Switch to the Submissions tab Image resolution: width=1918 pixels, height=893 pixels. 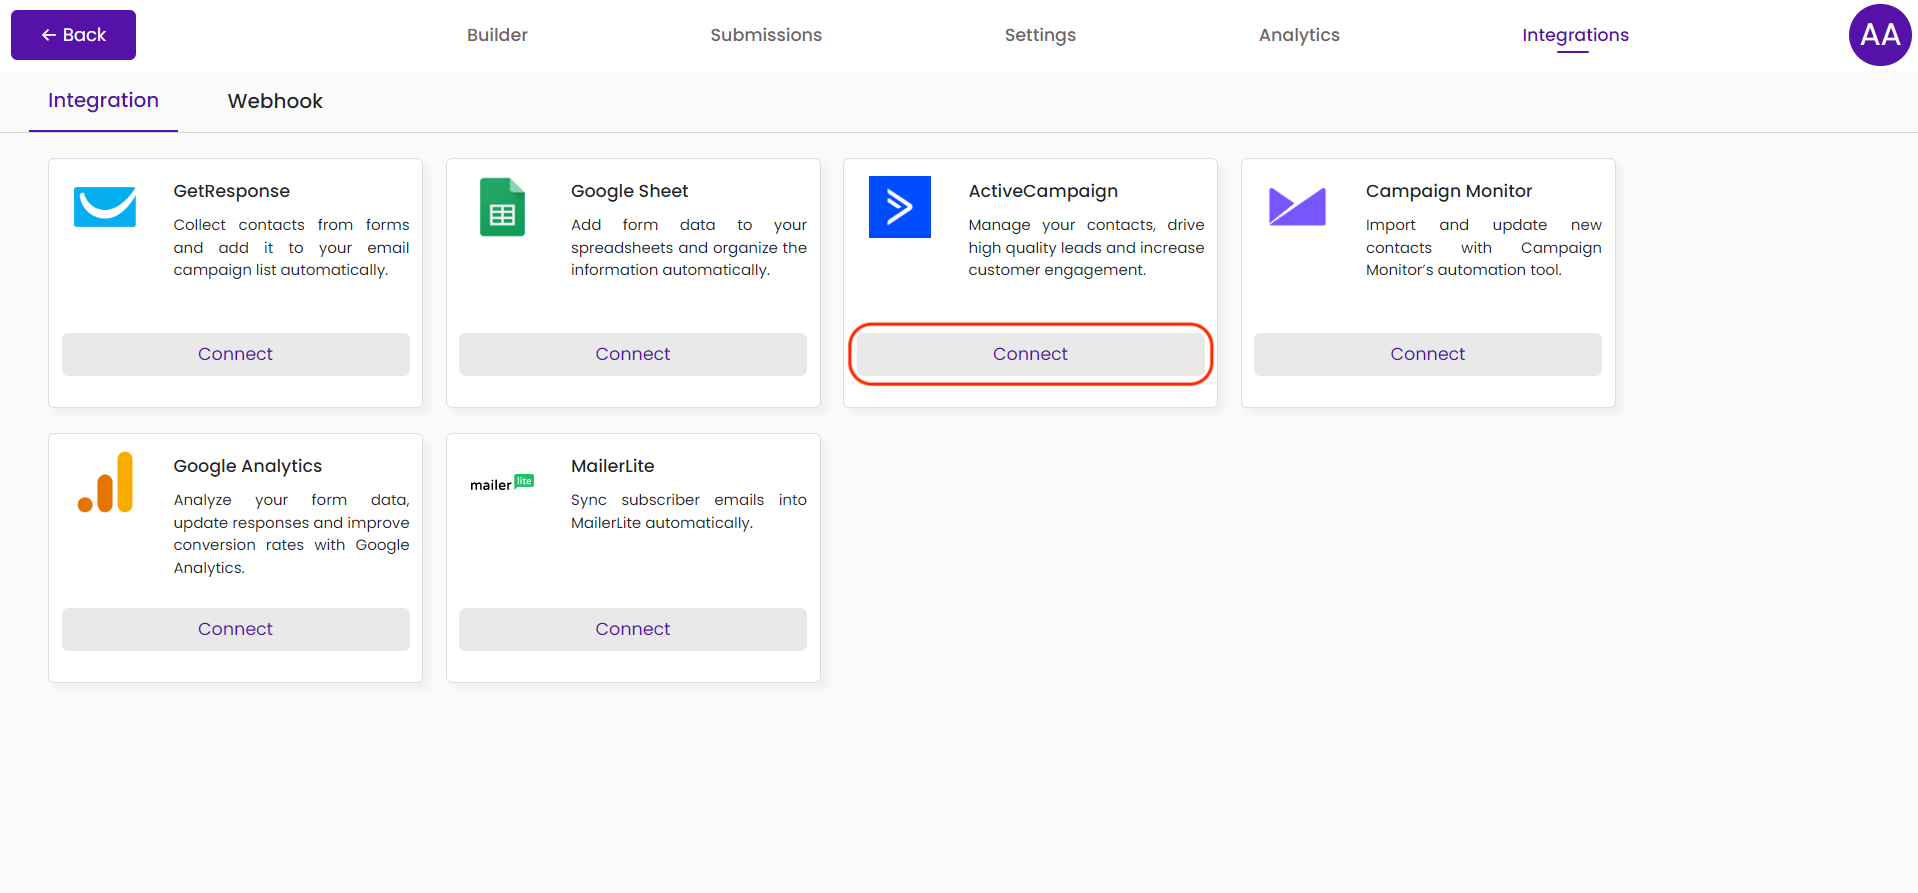[766, 35]
